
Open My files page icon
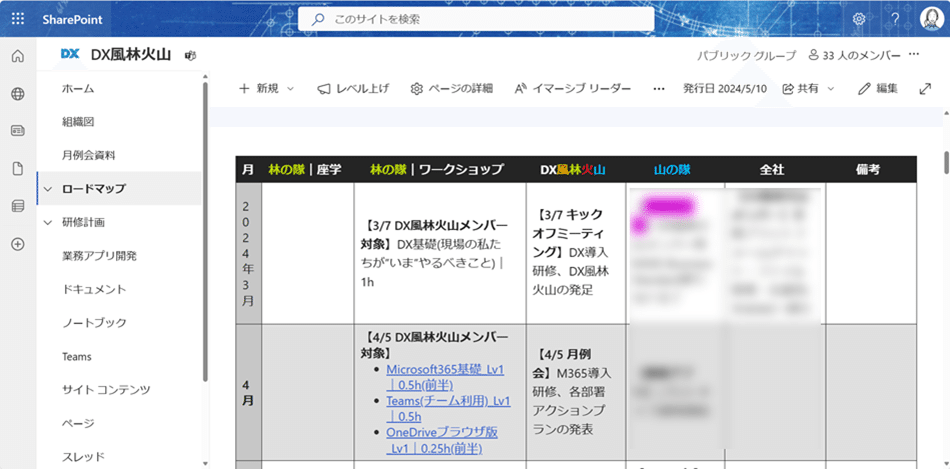coord(18,168)
